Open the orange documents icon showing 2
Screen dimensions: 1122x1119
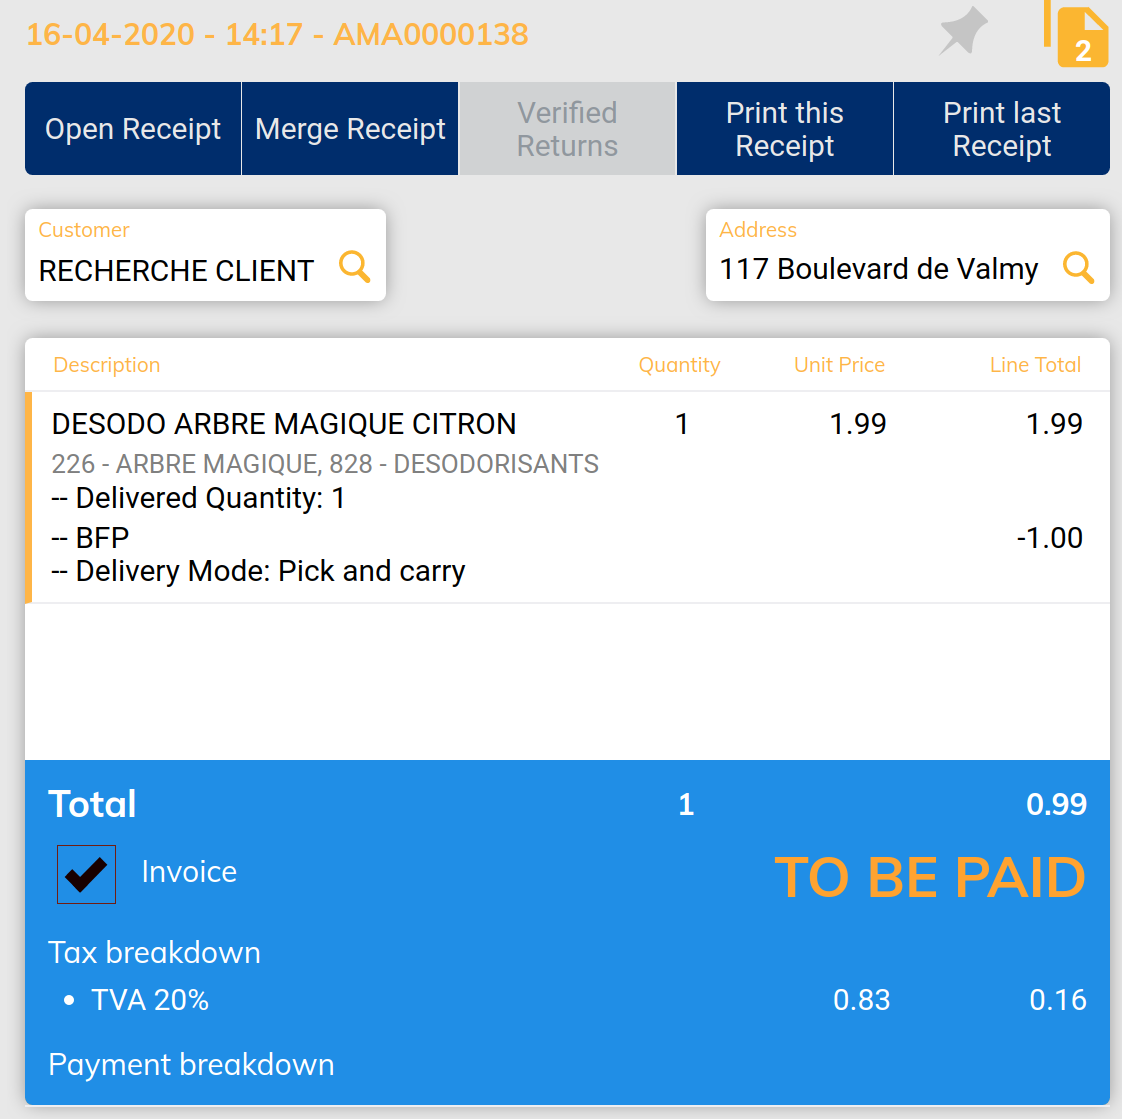1081,36
